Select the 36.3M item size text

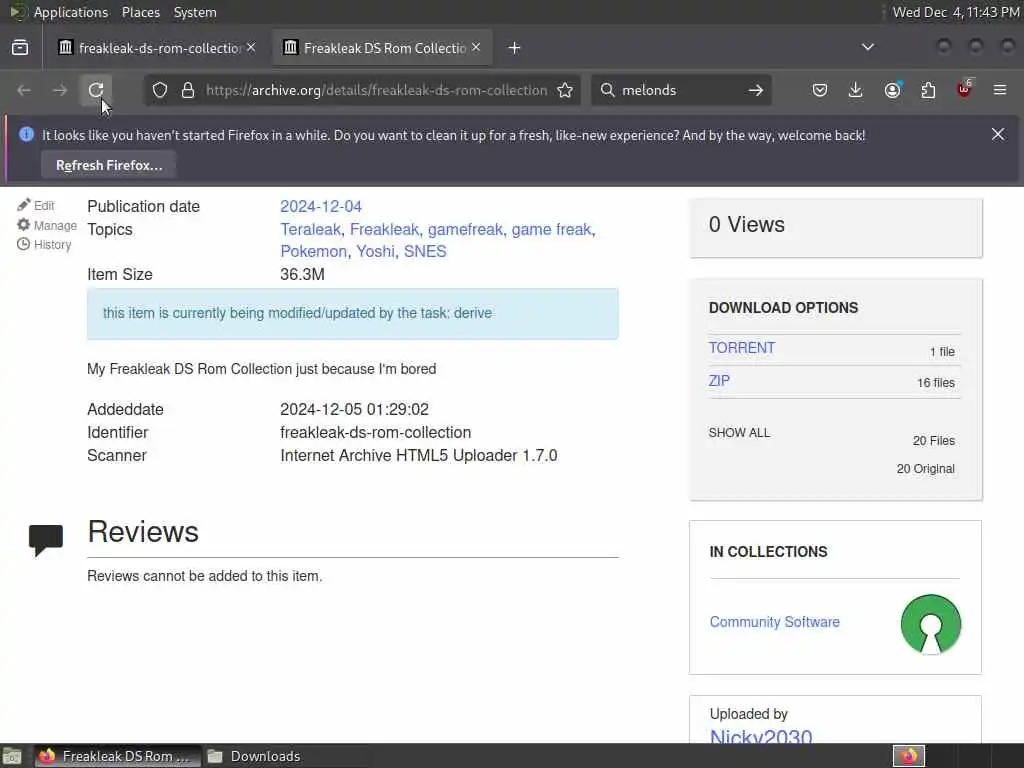pyautogui.click(x=302, y=274)
